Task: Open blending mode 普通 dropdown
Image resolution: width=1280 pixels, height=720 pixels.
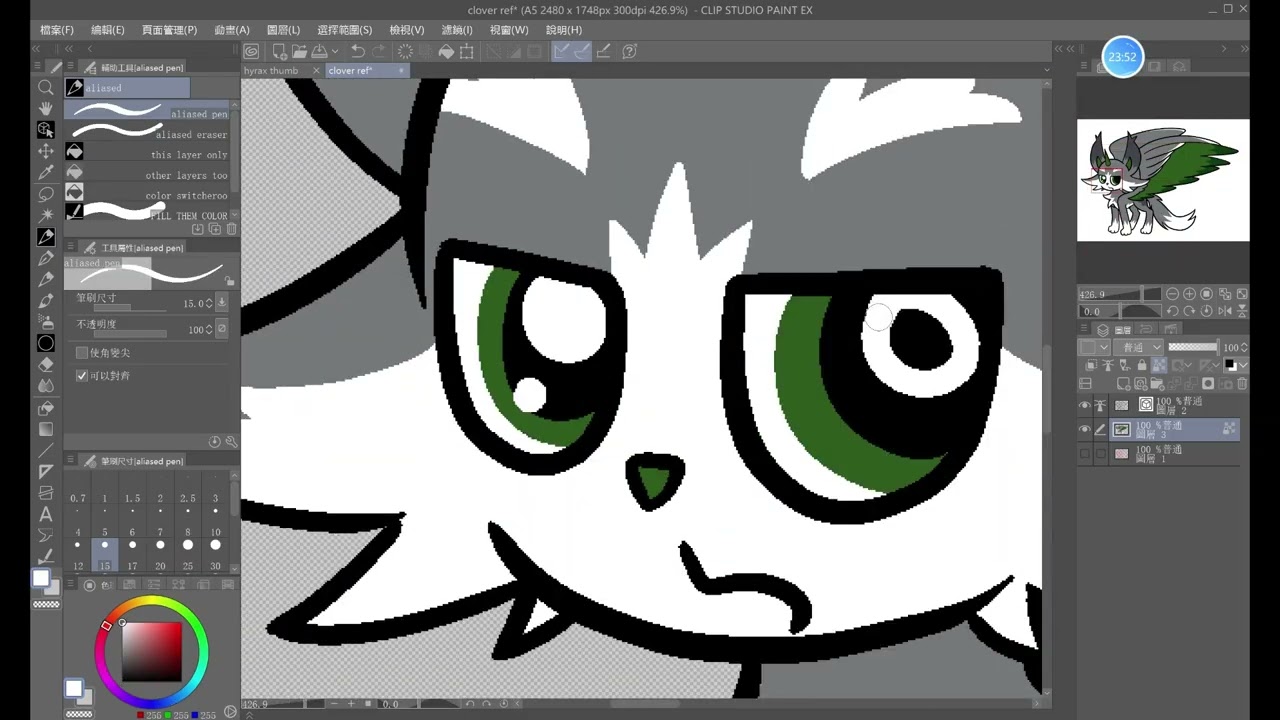Action: [x=1138, y=347]
